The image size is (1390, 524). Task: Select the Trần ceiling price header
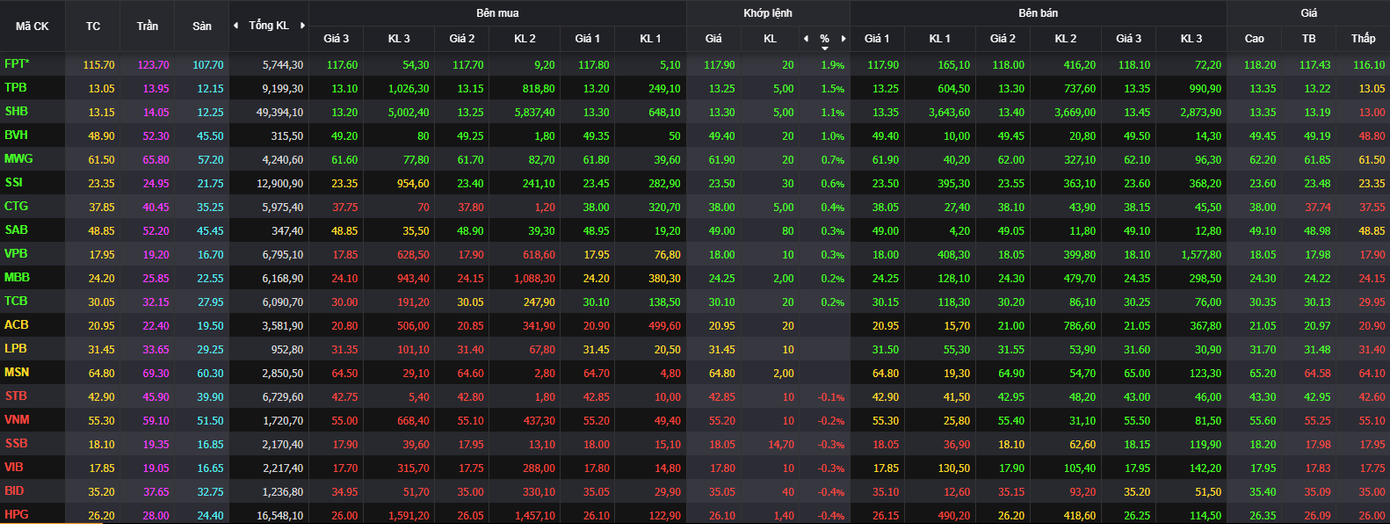click(147, 26)
